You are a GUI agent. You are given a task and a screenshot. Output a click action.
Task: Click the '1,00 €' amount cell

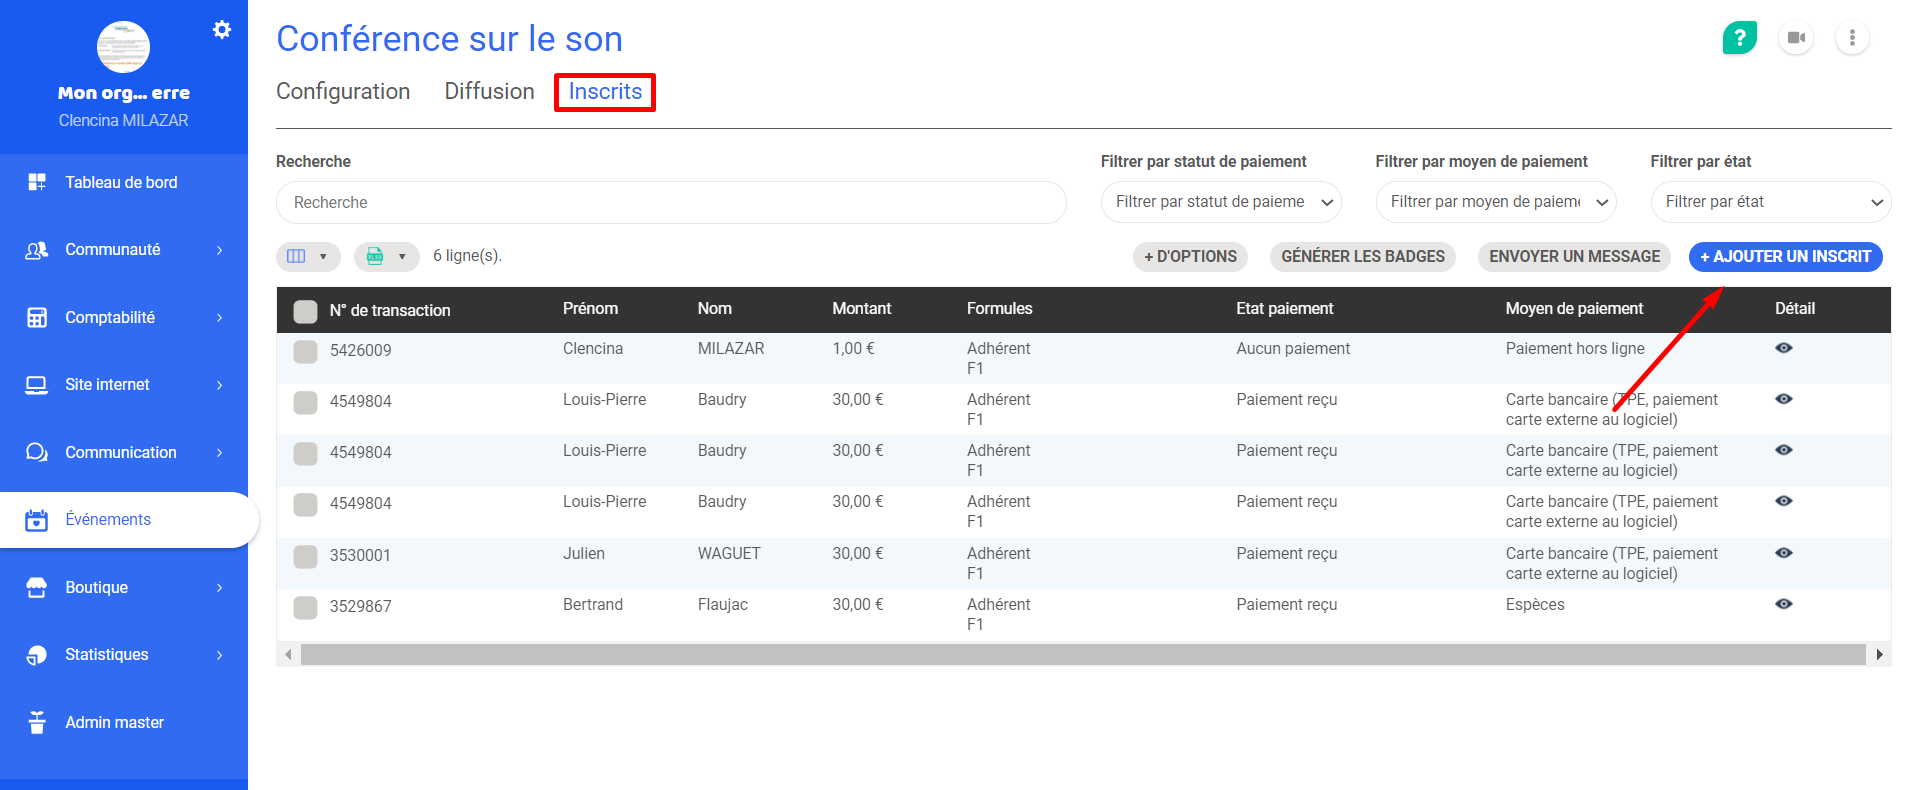(853, 349)
